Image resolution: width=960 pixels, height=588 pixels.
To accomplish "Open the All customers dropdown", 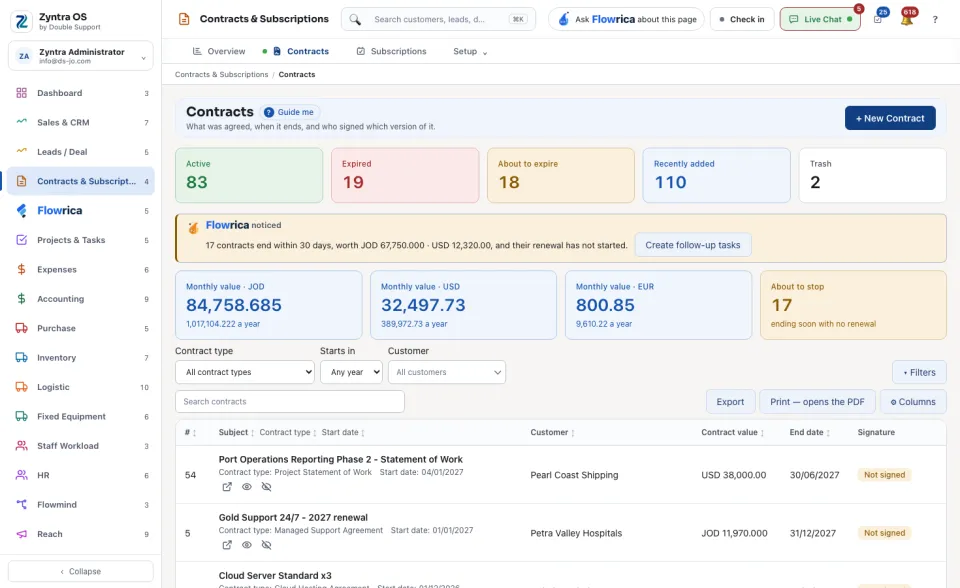I will coord(447,372).
